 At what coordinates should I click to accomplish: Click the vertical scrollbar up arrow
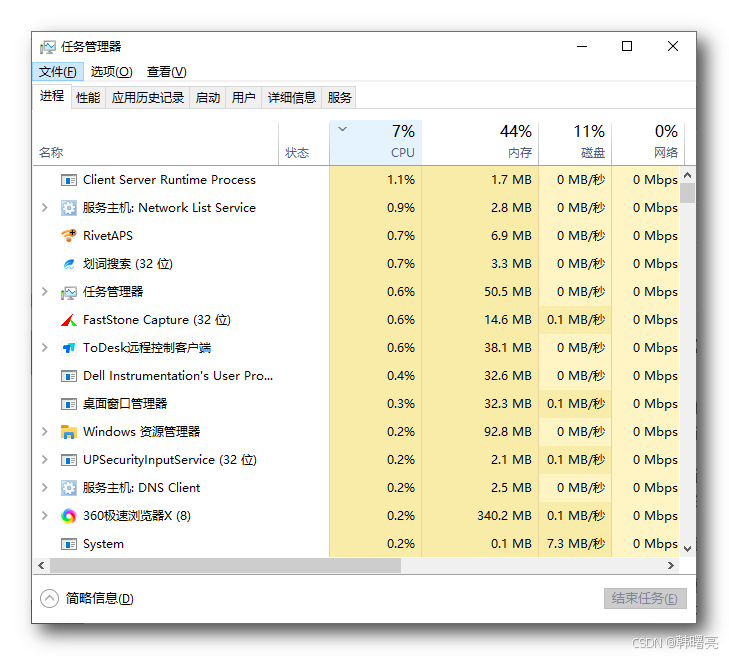[688, 175]
